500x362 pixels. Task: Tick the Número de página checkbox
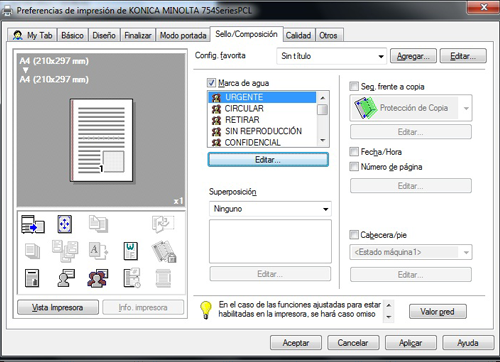[354, 166]
